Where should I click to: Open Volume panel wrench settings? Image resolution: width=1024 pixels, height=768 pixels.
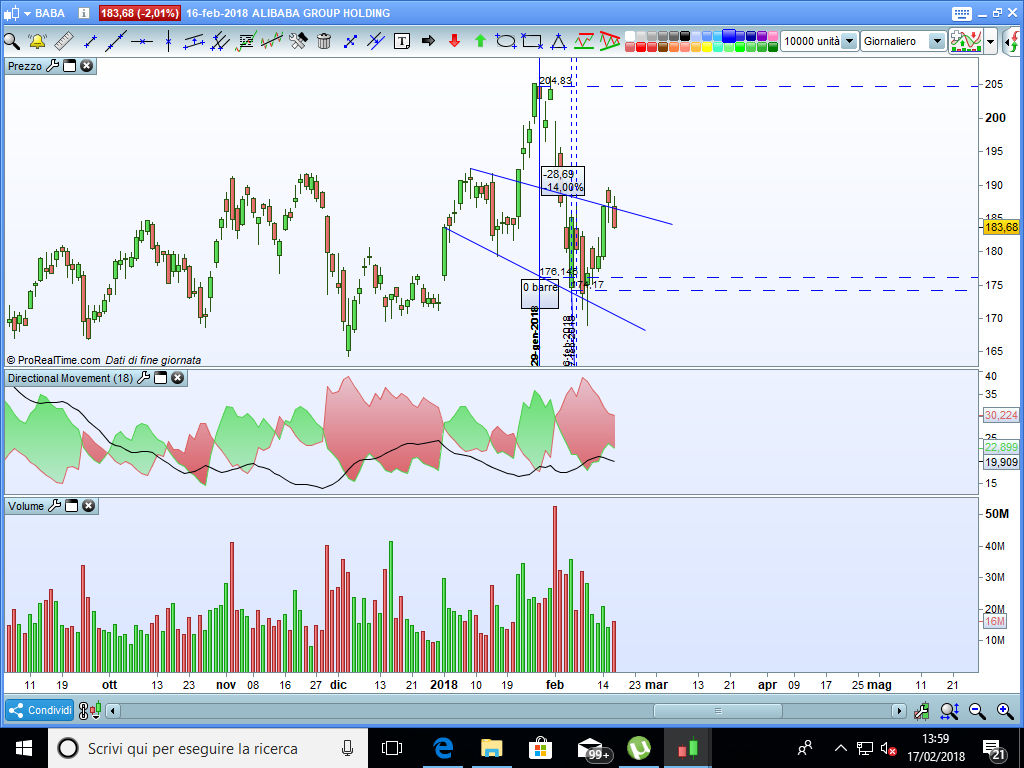pyautogui.click(x=54, y=506)
